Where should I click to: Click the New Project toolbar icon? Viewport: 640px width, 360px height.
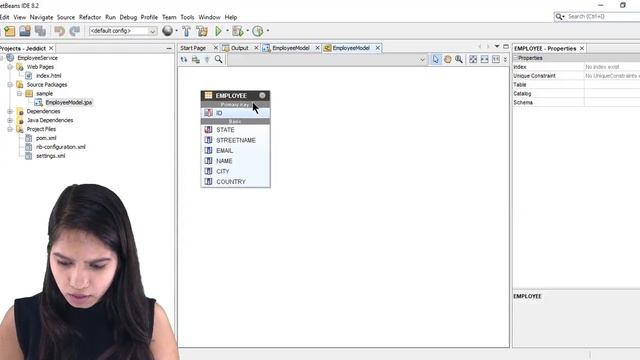tap(9, 31)
